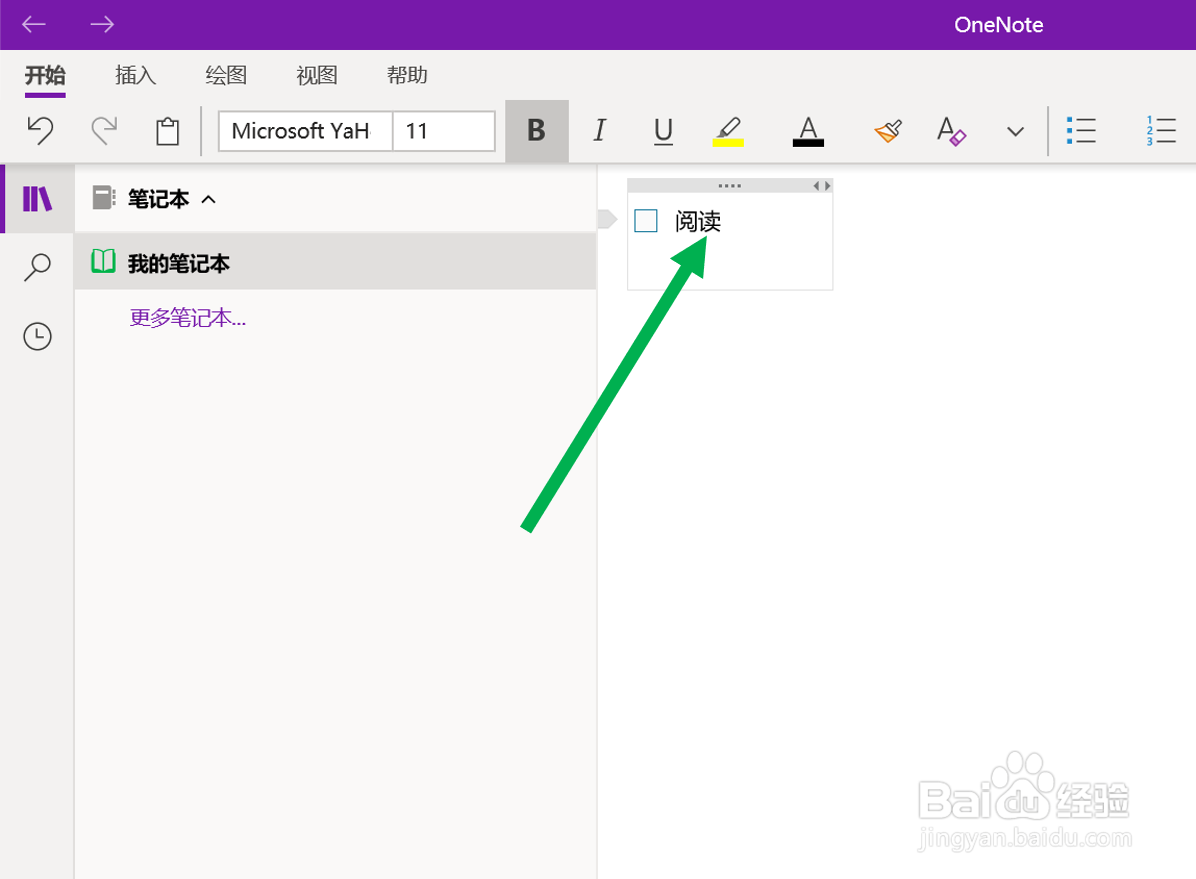Apply yellow text highlight
The image size is (1196, 879).
click(x=728, y=131)
